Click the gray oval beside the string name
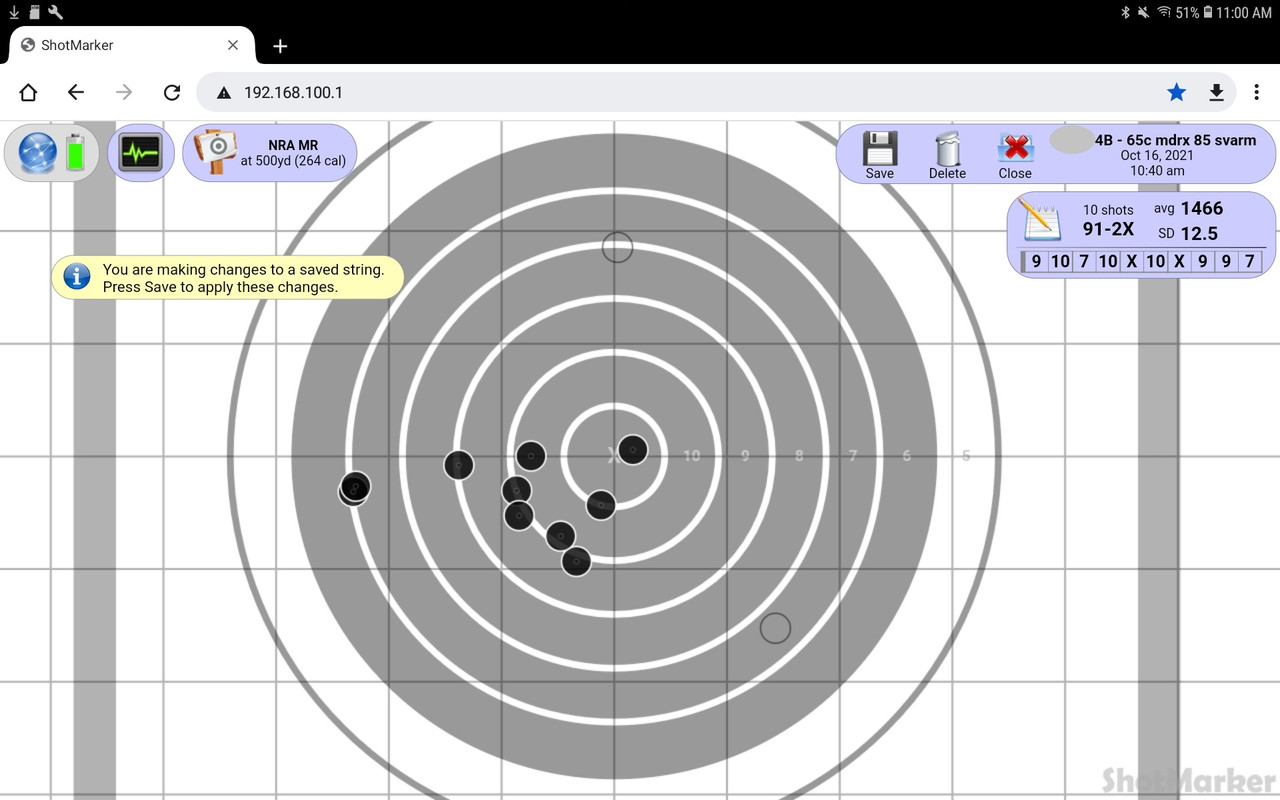1280x800 pixels. pyautogui.click(x=1070, y=140)
